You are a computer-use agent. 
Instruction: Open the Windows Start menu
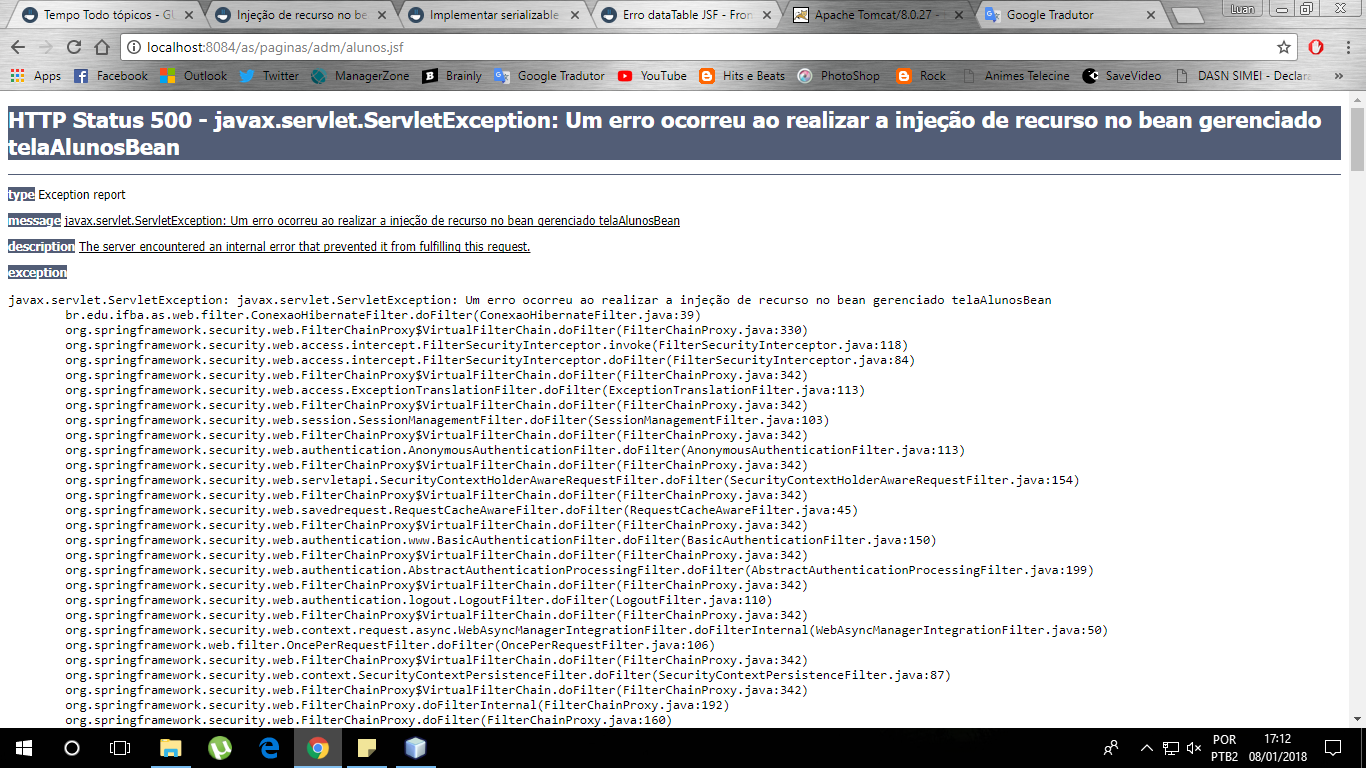click(24, 747)
